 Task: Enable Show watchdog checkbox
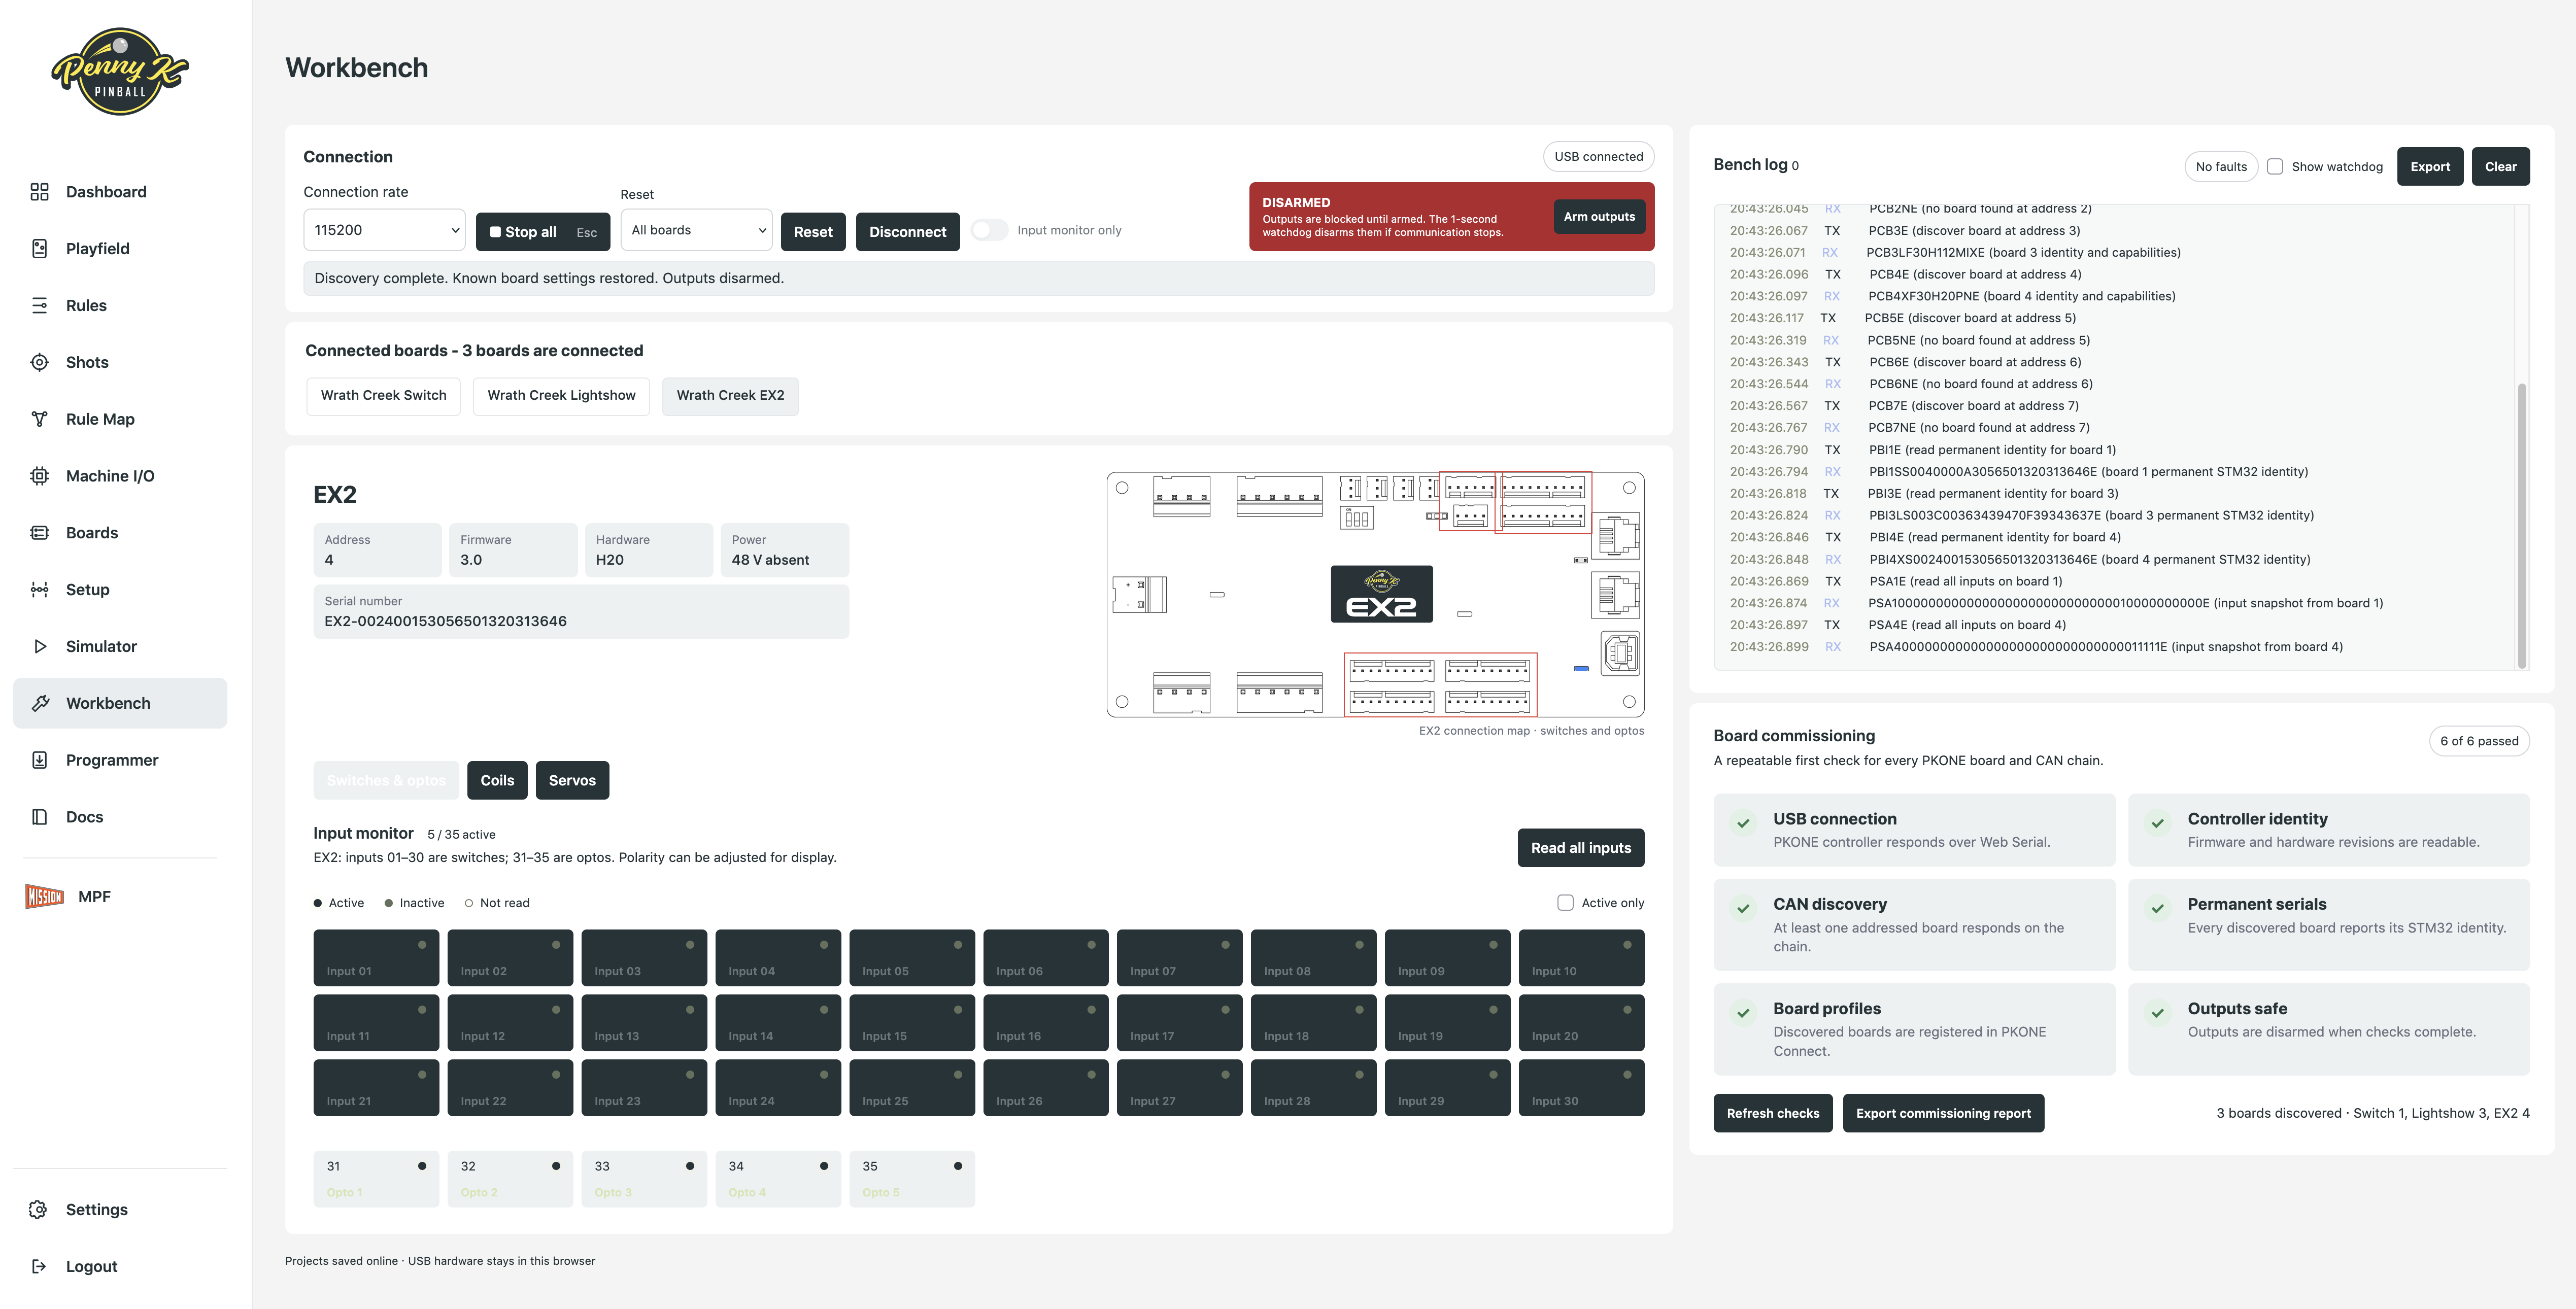2274,167
